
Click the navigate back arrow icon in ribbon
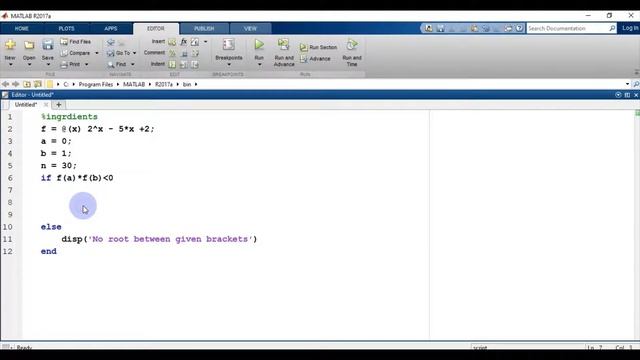[x=111, y=42]
